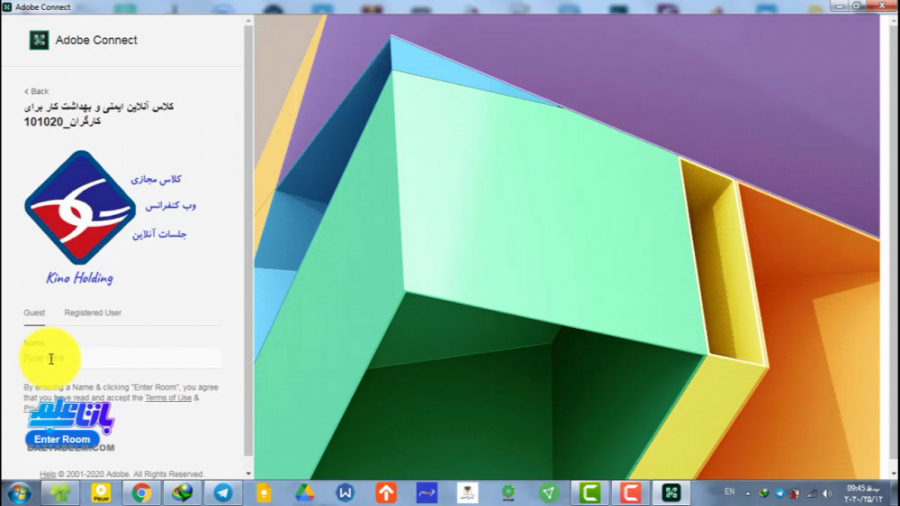Open Google Drive from the taskbar
Image resolution: width=900 pixels, height=506 pixels.
[x=304, y=493]
